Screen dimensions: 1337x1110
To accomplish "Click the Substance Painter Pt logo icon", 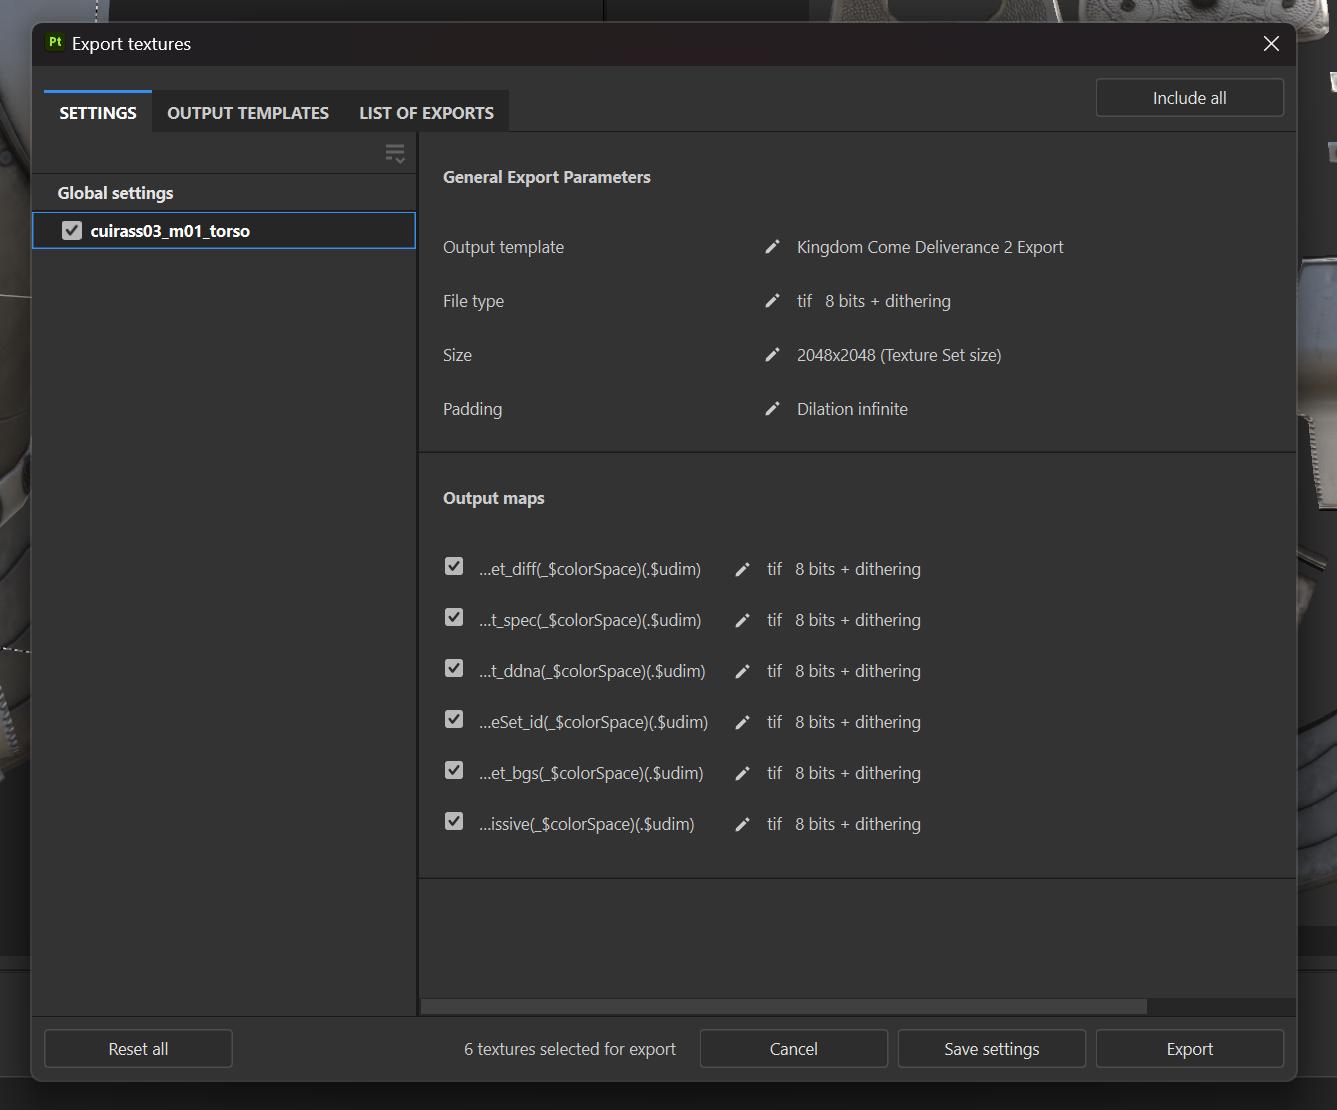I will click(55, 42).
